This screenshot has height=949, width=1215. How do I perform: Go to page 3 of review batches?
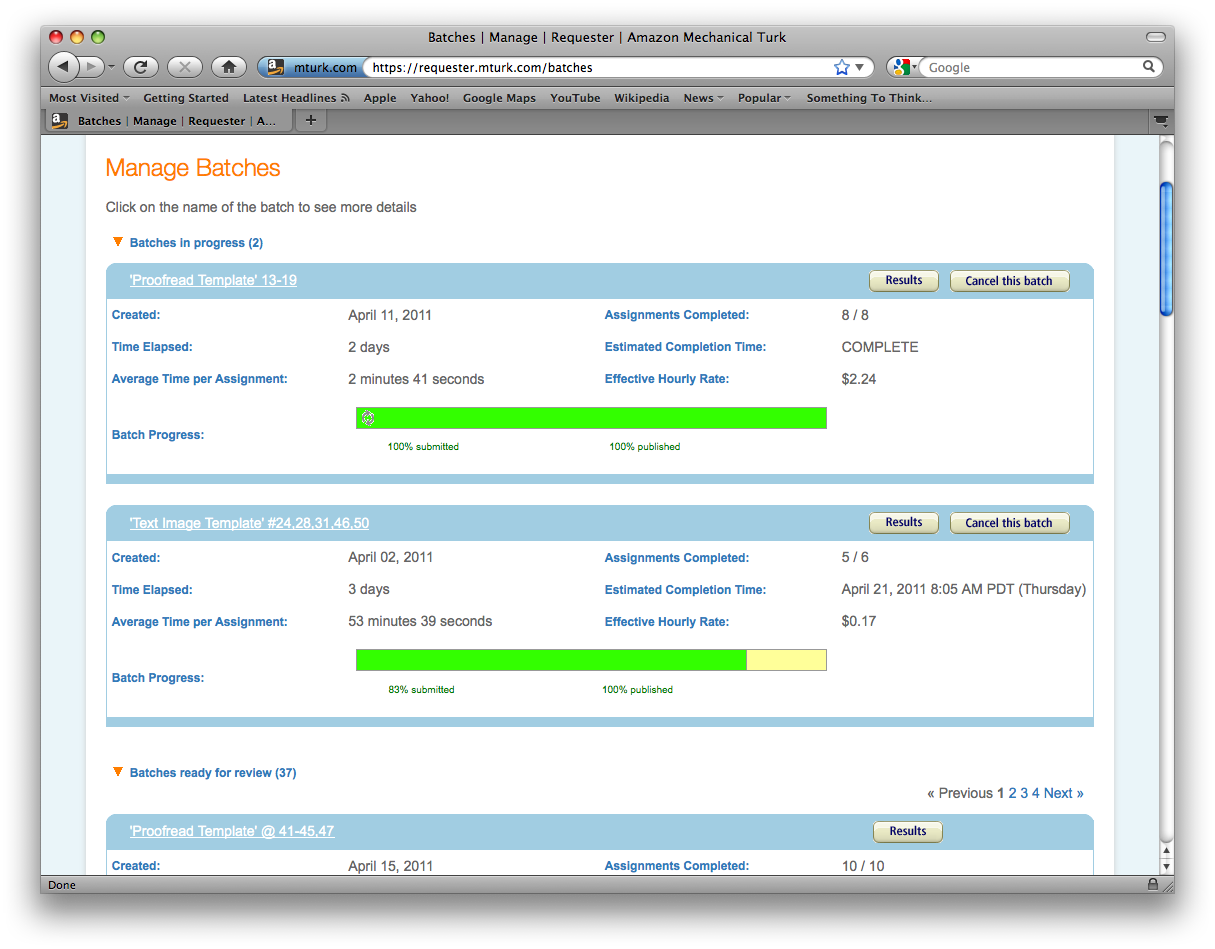coord(1024,793)
